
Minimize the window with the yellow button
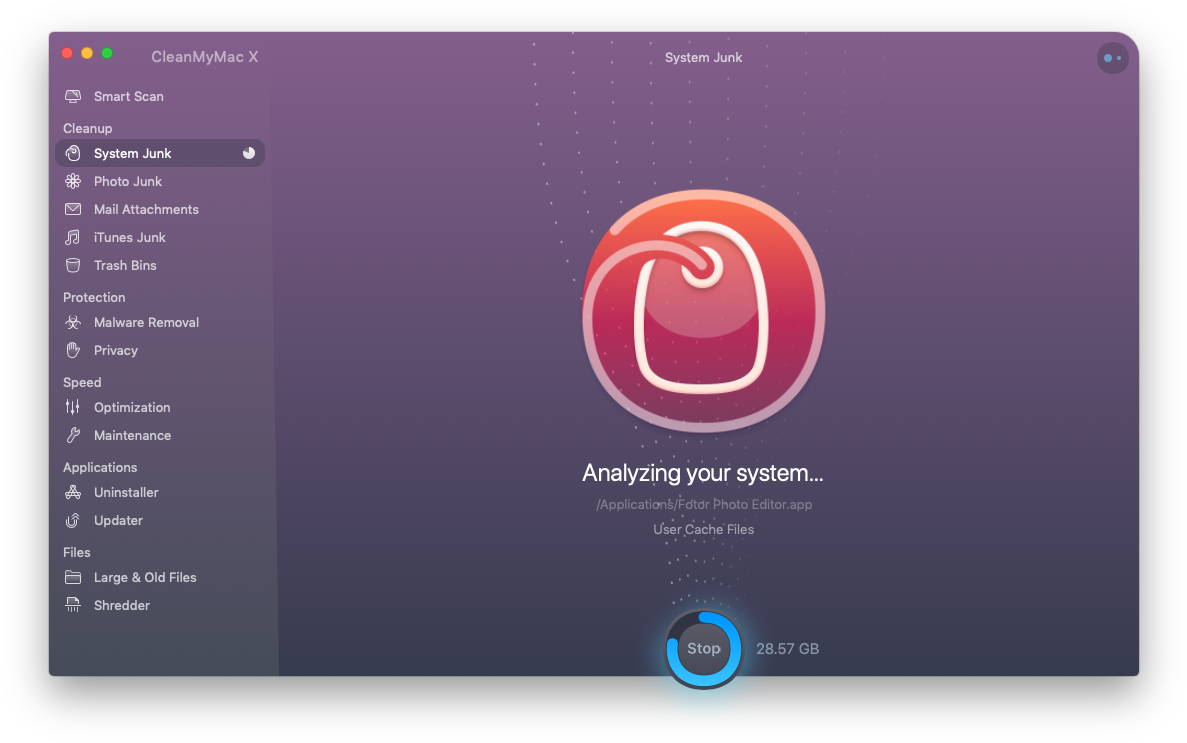pos(87,53)
